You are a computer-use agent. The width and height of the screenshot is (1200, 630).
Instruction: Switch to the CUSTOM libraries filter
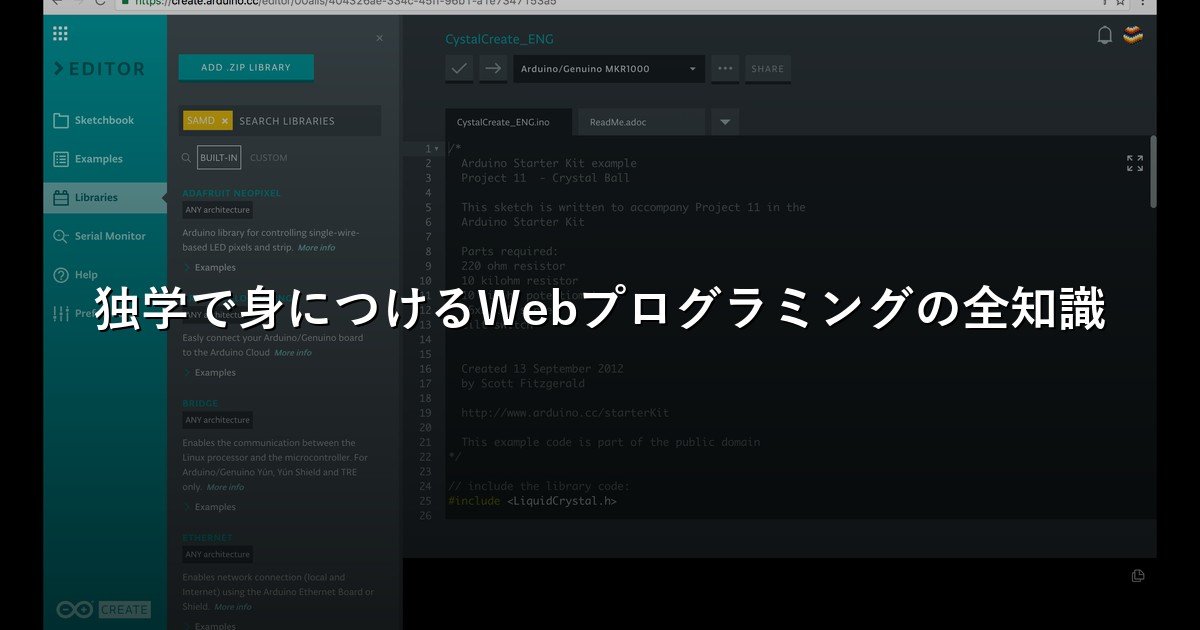(x=268, y=157)
